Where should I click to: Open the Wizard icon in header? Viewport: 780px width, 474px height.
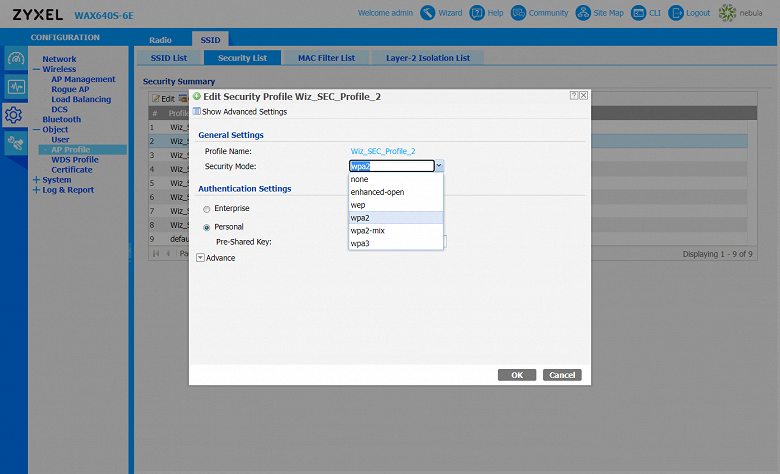tap(427, 13)
